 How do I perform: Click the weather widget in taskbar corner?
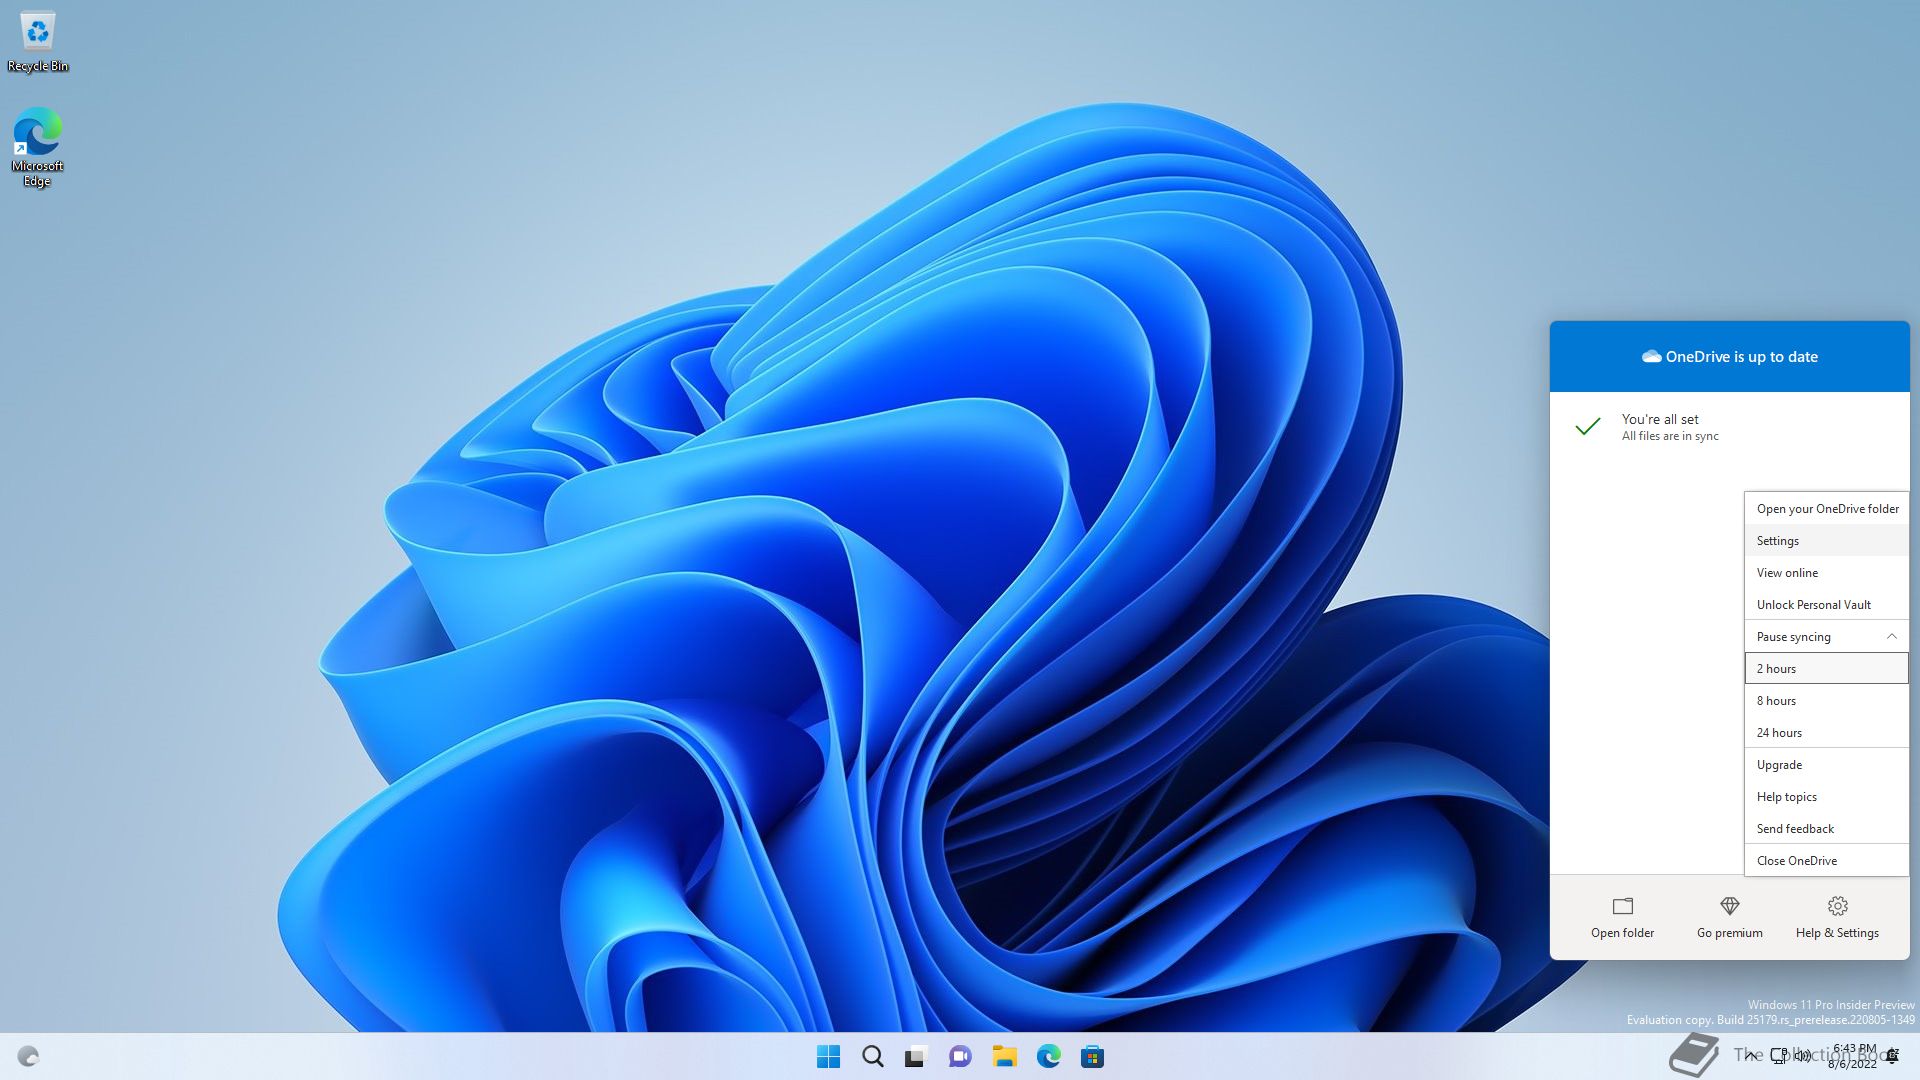point(28,1056)
